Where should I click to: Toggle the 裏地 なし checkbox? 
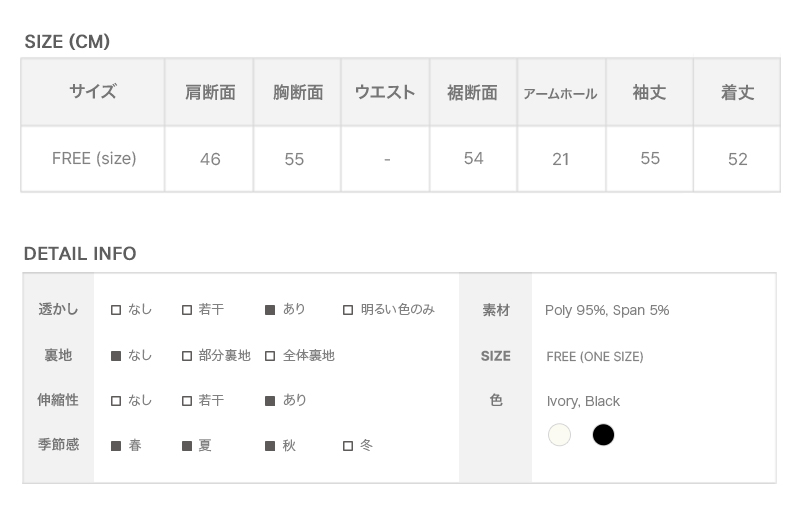[x=116, y=356]
